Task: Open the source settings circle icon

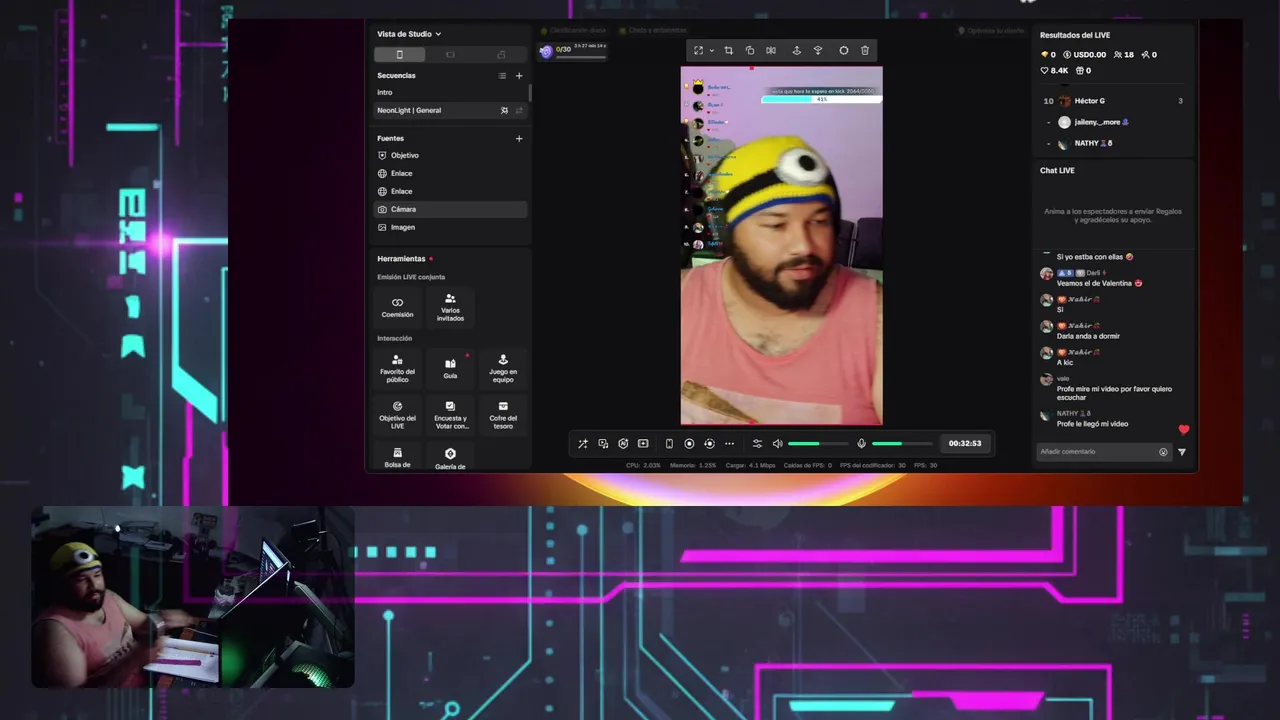Action: (x=843, y=50)
